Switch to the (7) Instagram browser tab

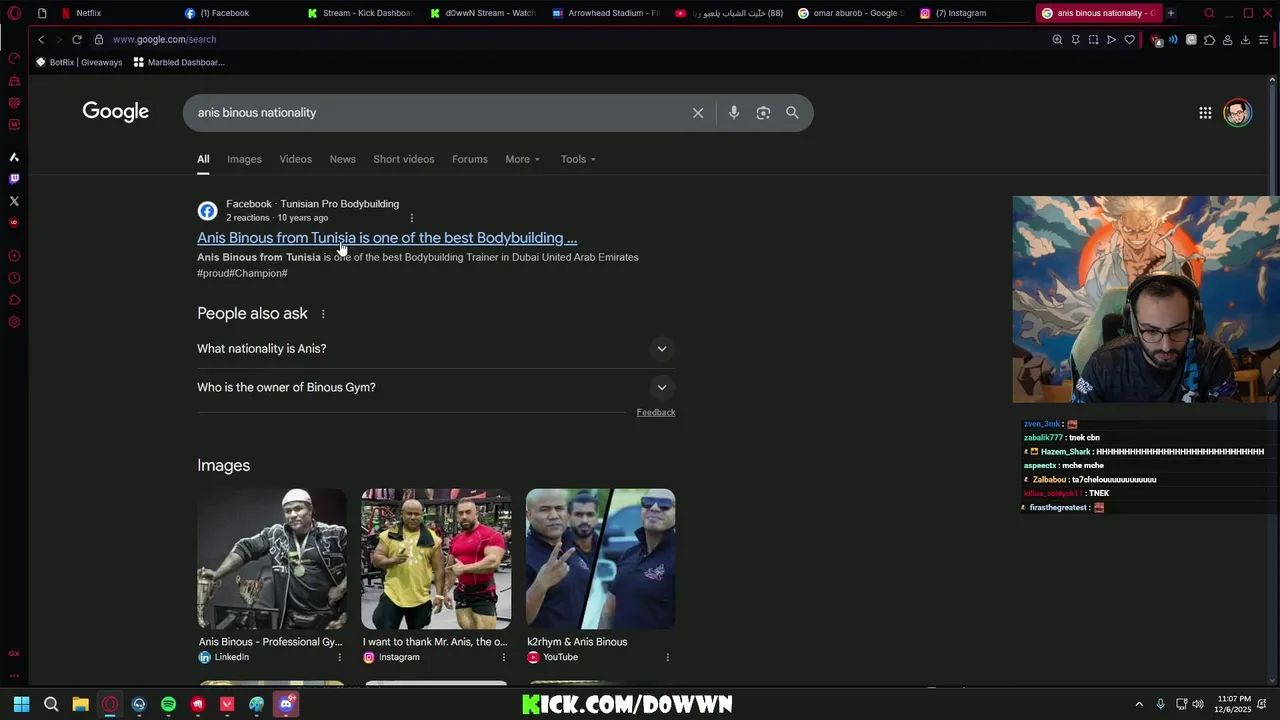point(972,13)
